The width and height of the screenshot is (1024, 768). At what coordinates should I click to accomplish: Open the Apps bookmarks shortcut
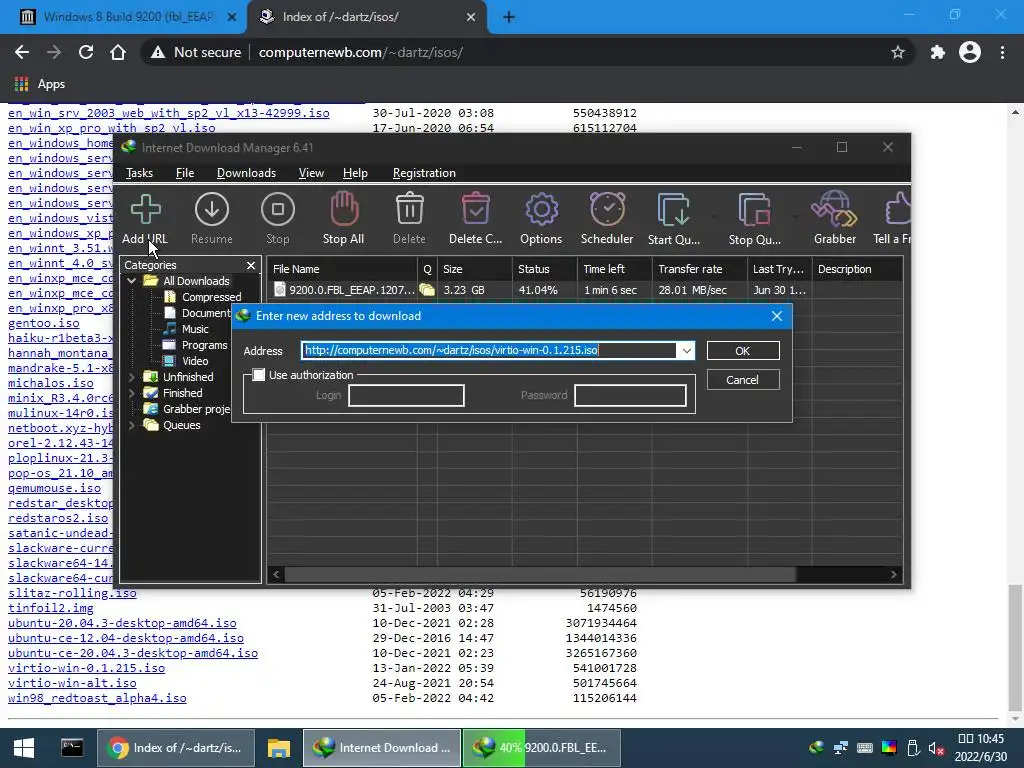[39, 84]
